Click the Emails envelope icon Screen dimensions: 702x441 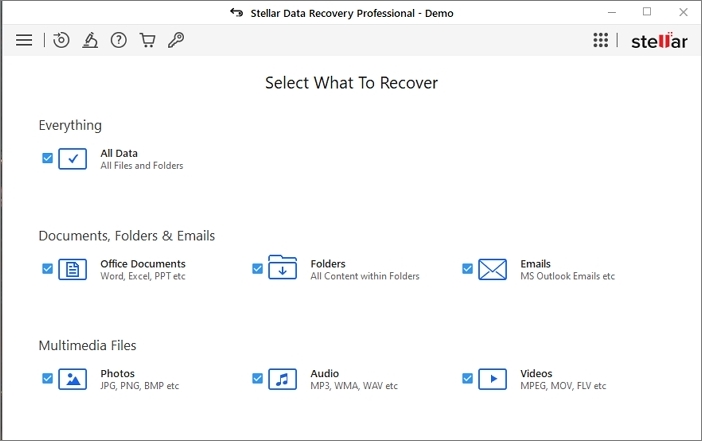492,270
